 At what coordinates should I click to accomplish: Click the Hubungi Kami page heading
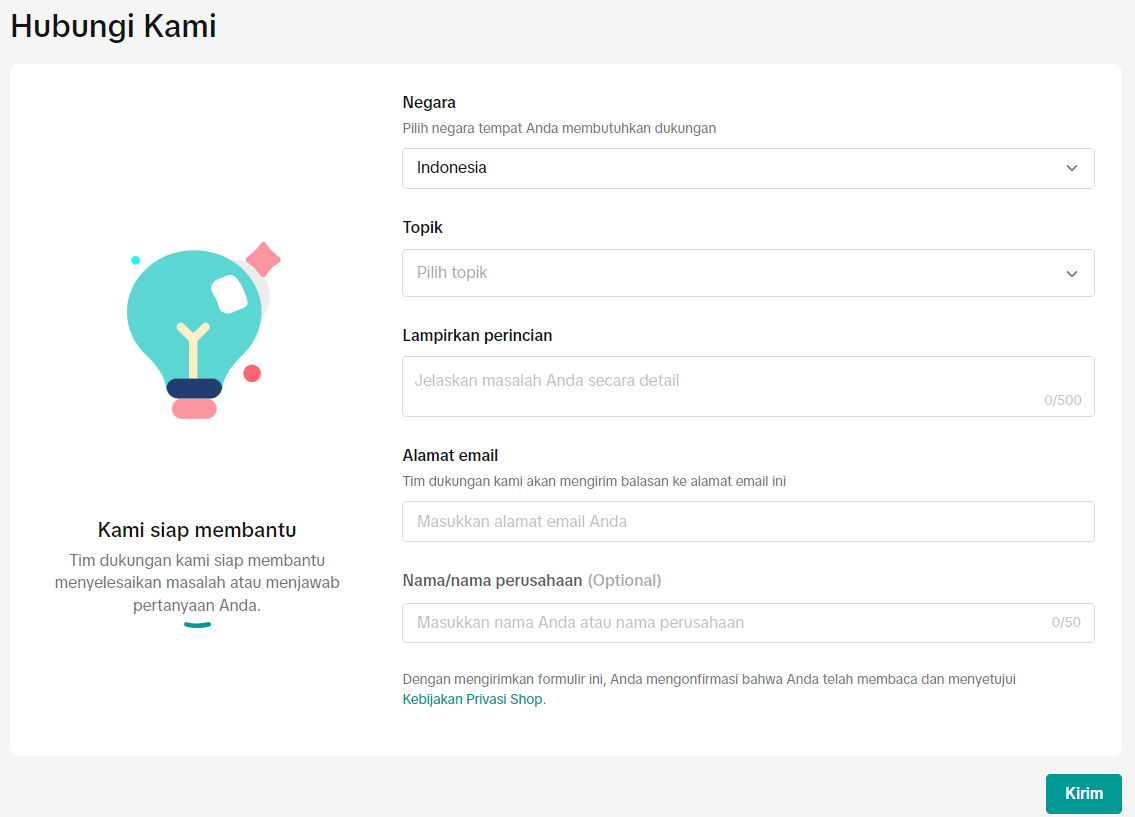[113, 26]
